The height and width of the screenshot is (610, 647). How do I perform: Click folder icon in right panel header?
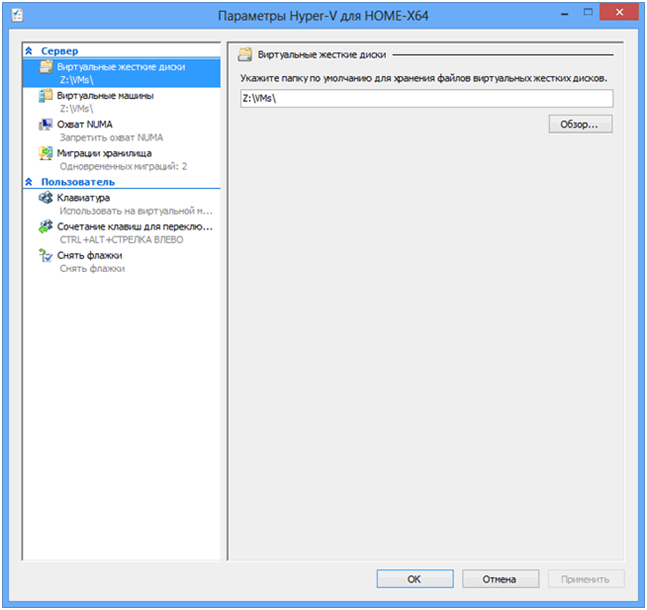[245, 54]
